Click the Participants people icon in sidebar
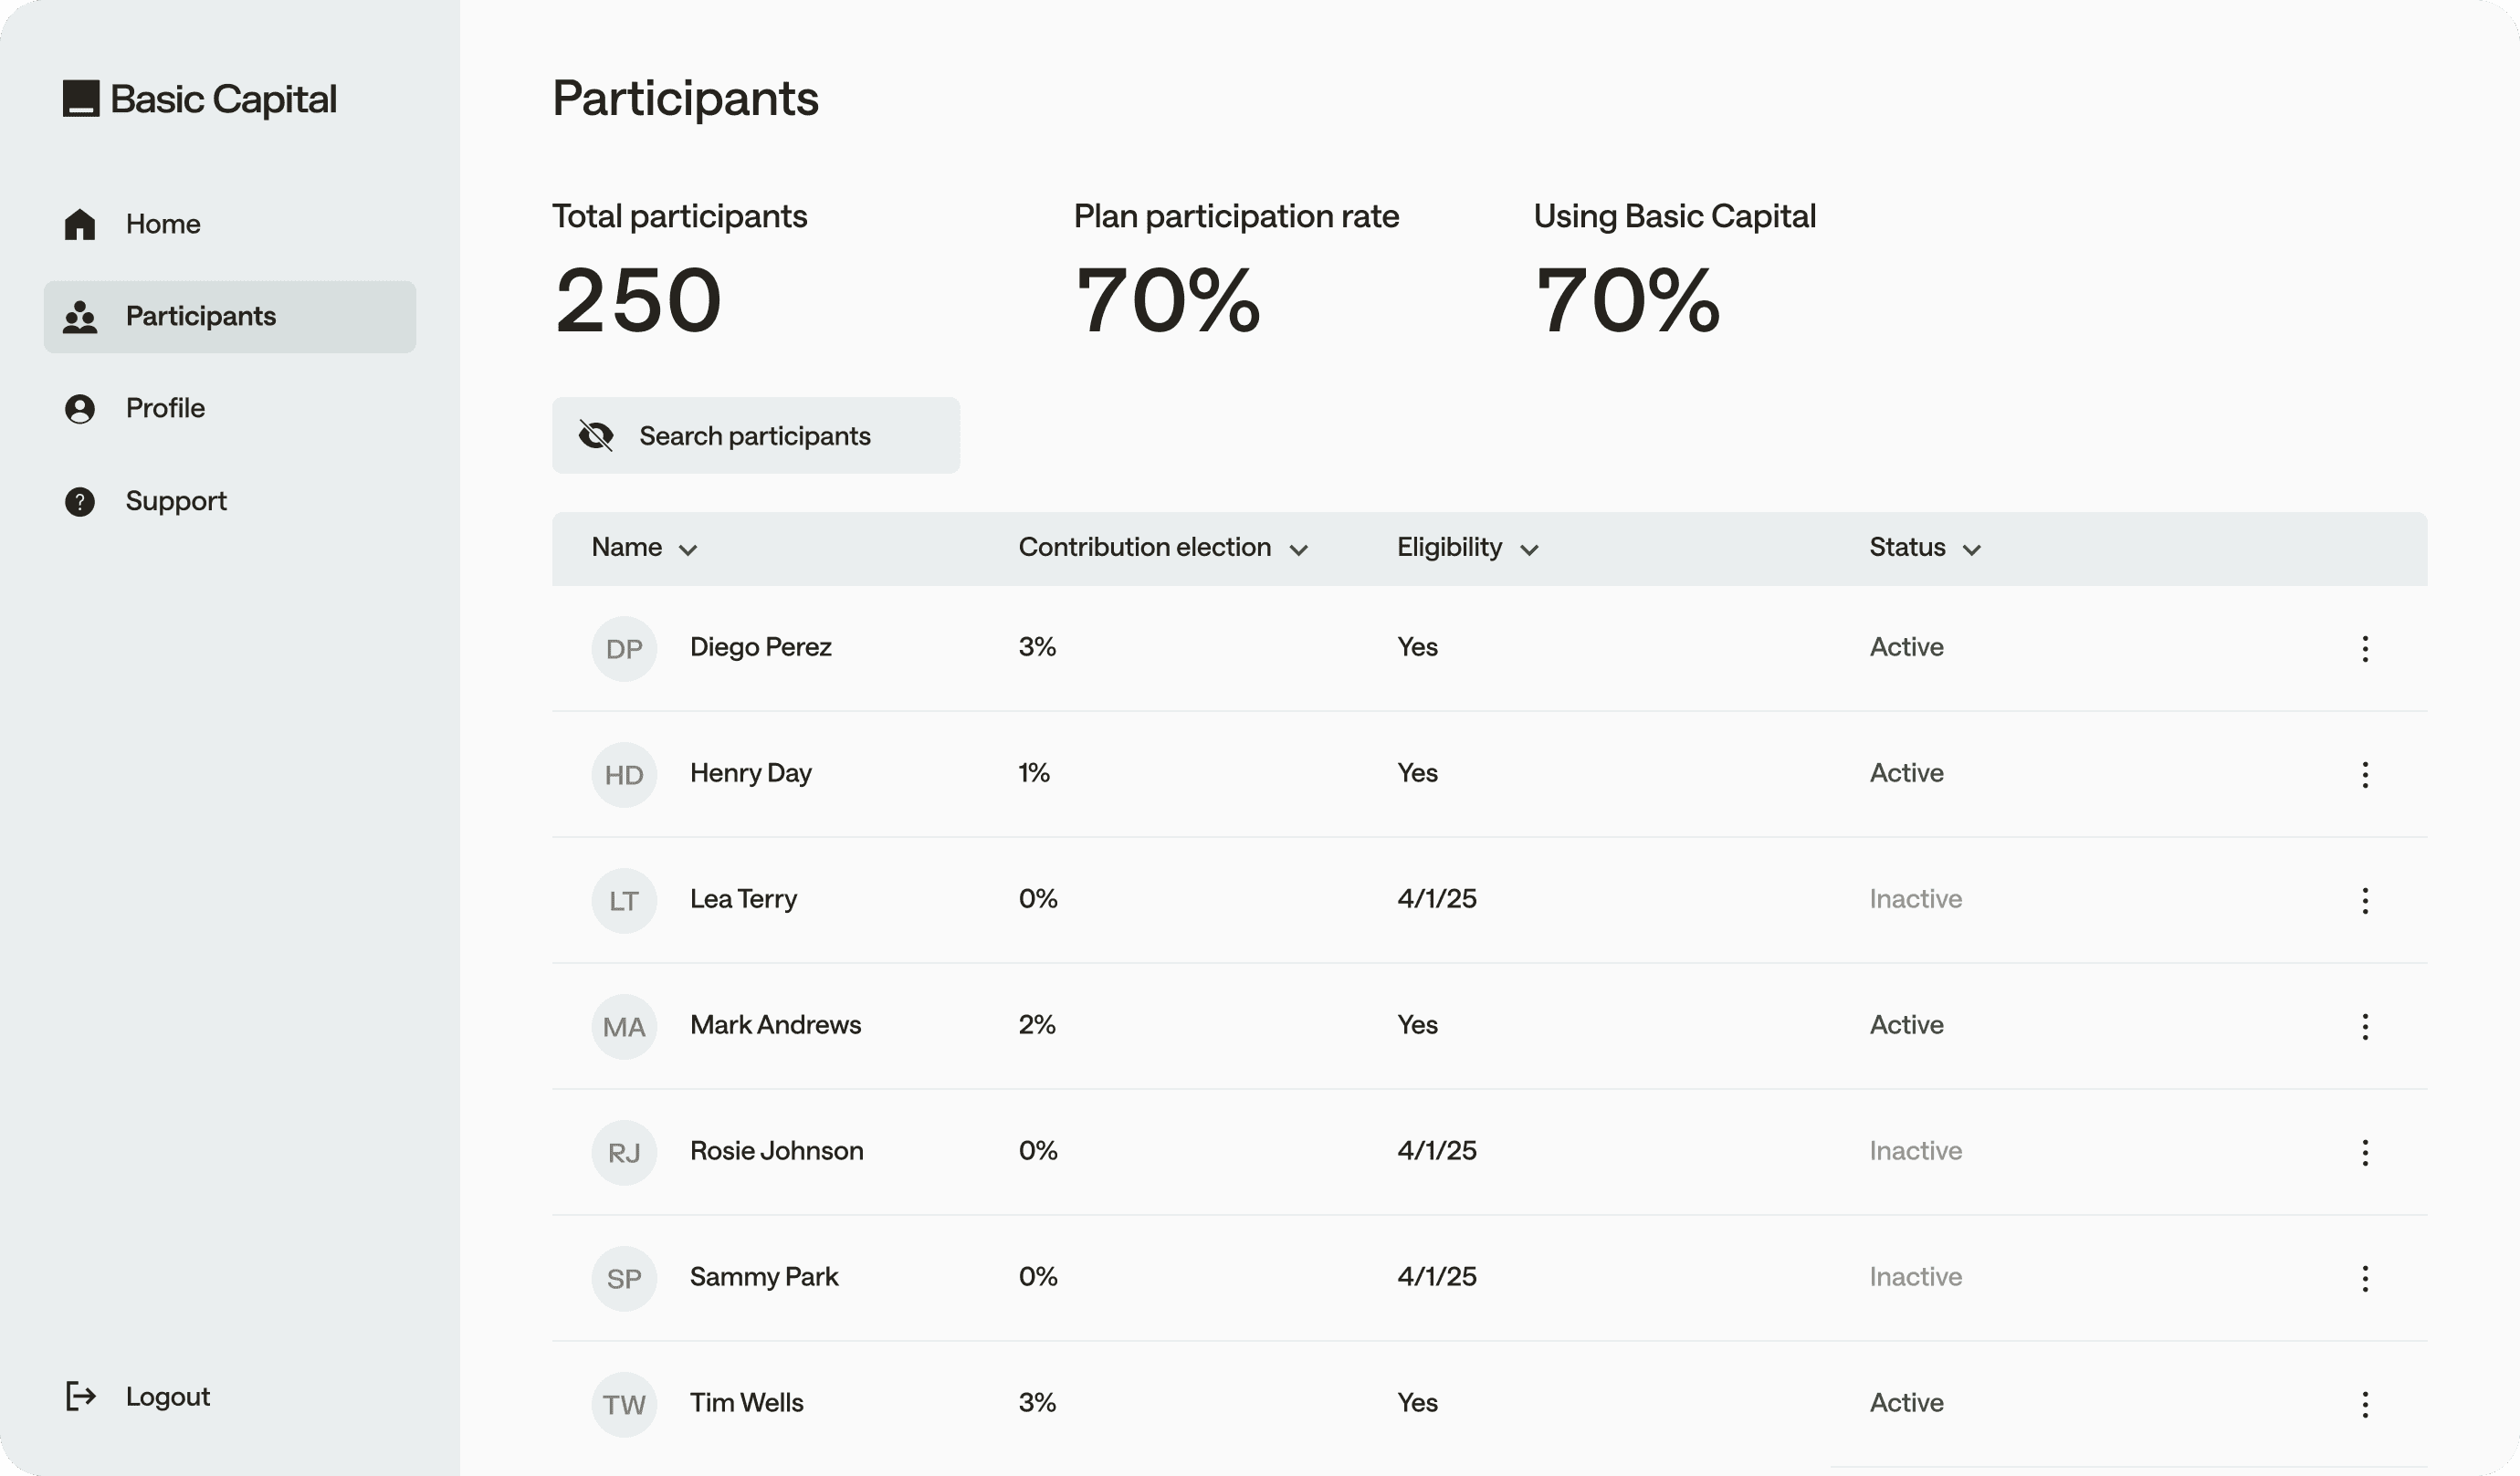Screen dimensions: 2520x1476 (80, 317)
